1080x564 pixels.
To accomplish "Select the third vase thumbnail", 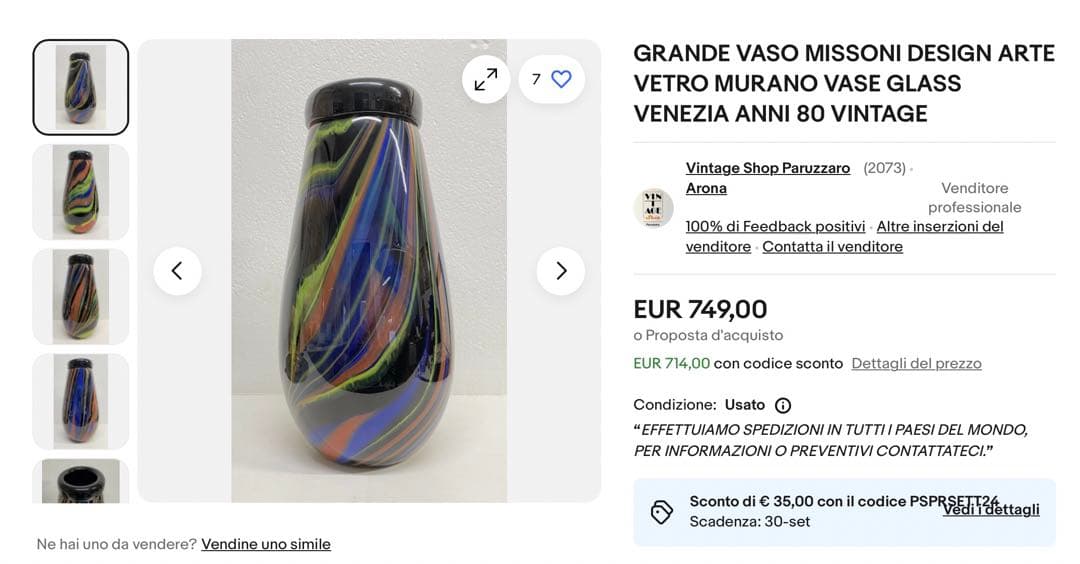I will click(81, 296).
